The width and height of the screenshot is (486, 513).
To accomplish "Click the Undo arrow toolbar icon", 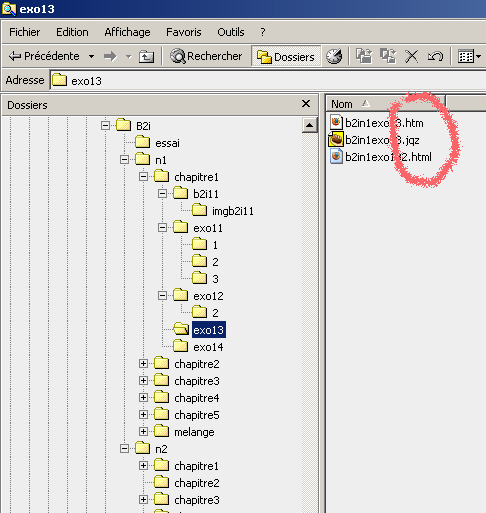I will pyautogui.click(x=435, y=56).
